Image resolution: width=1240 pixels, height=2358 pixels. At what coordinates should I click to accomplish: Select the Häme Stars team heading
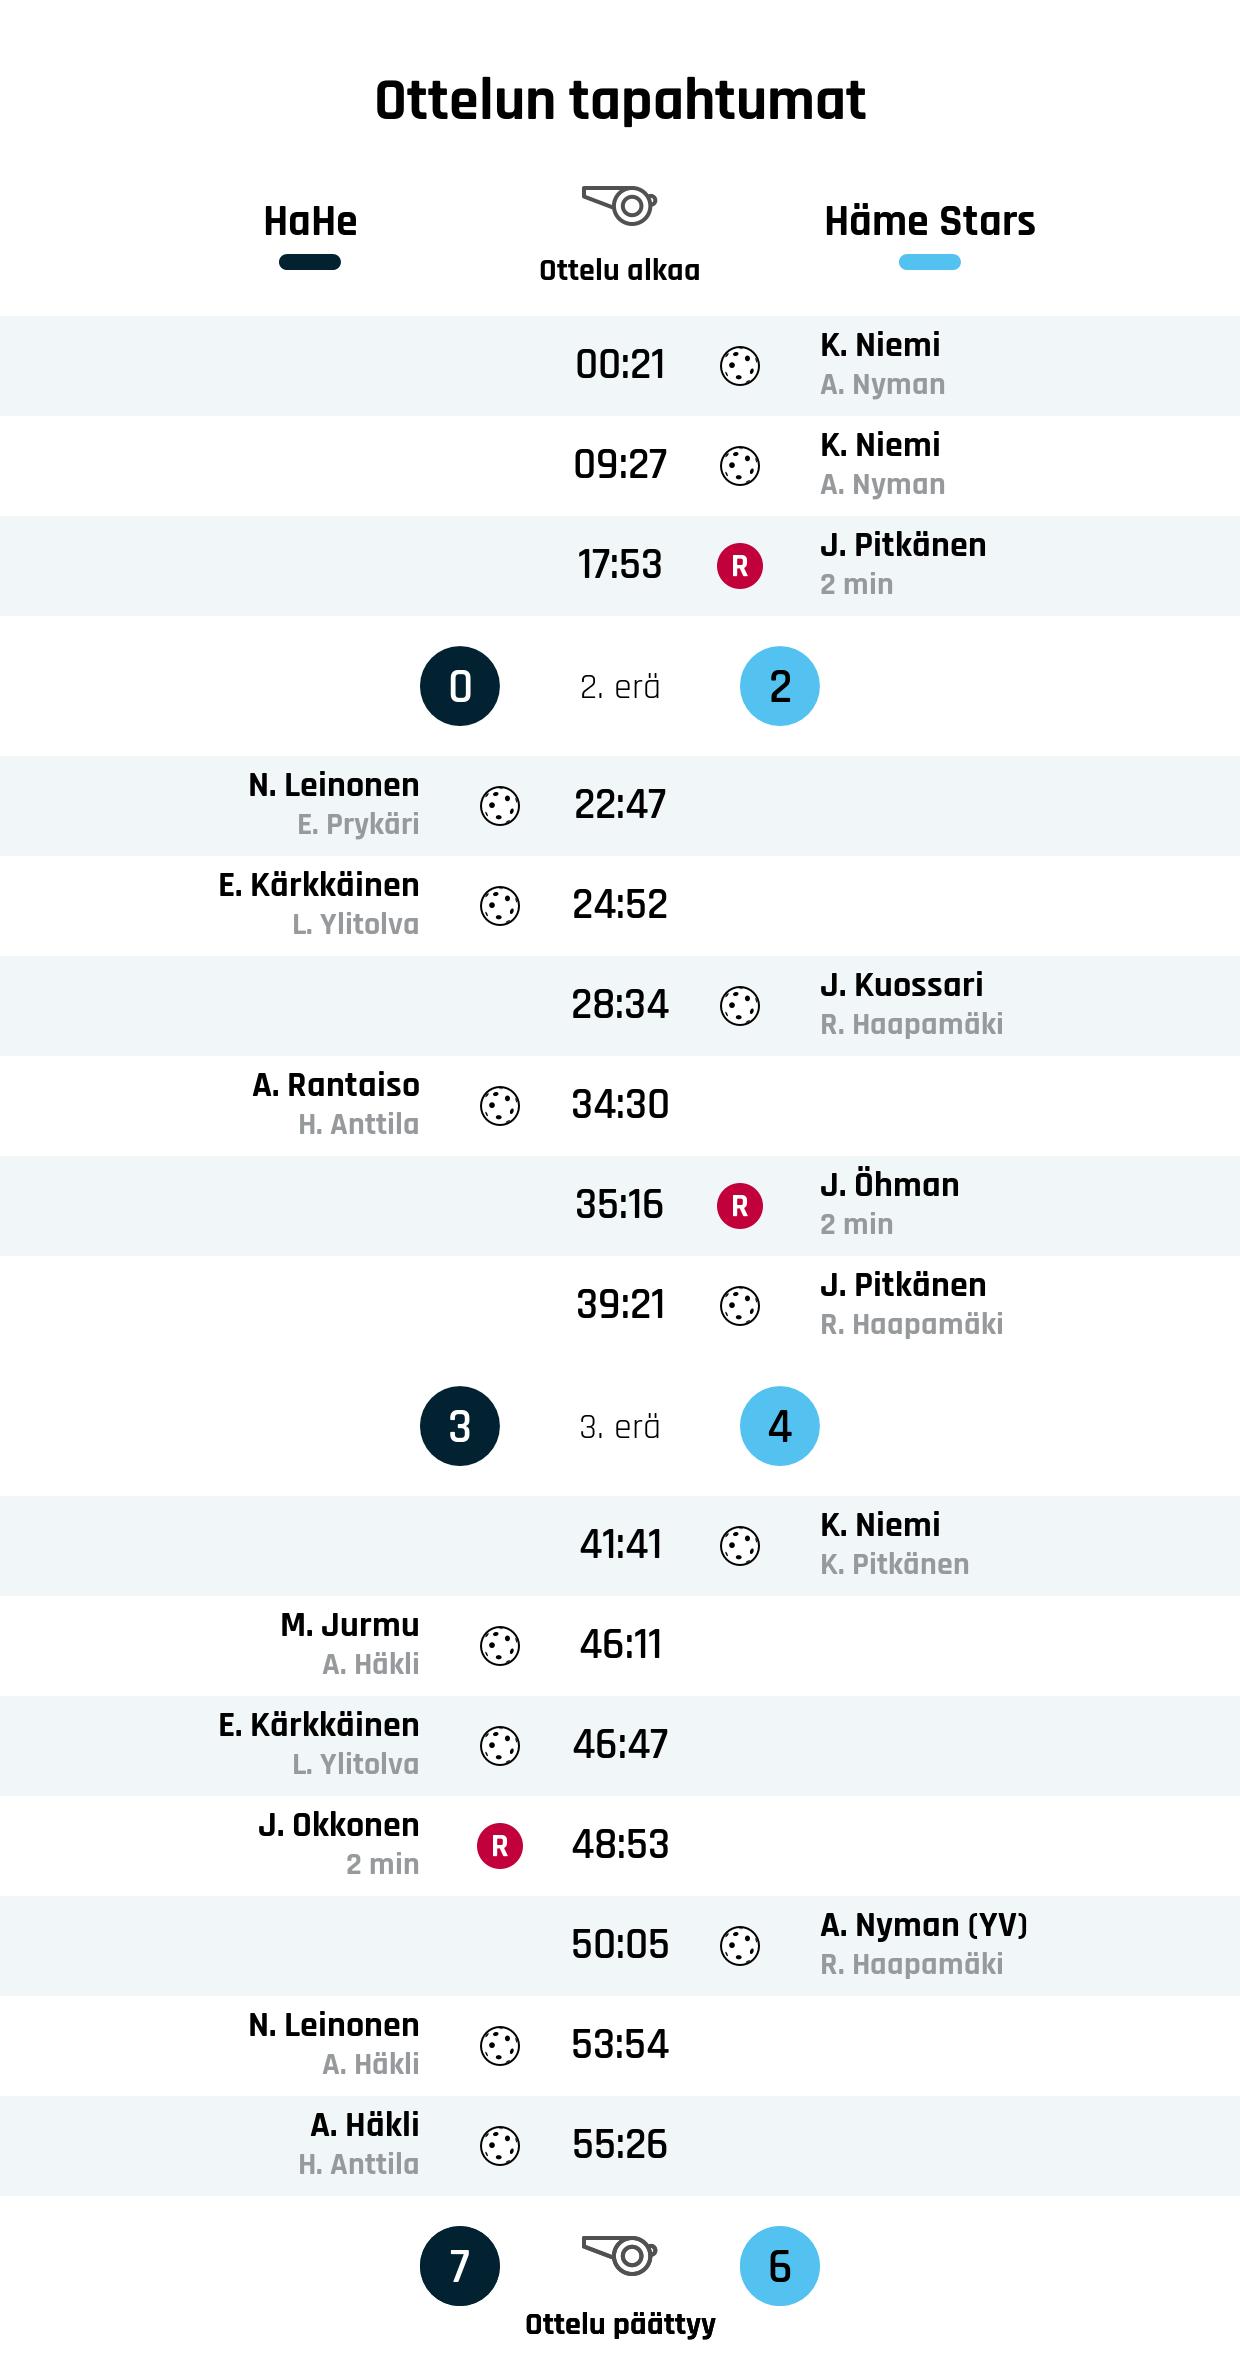(x=929, y=221)
